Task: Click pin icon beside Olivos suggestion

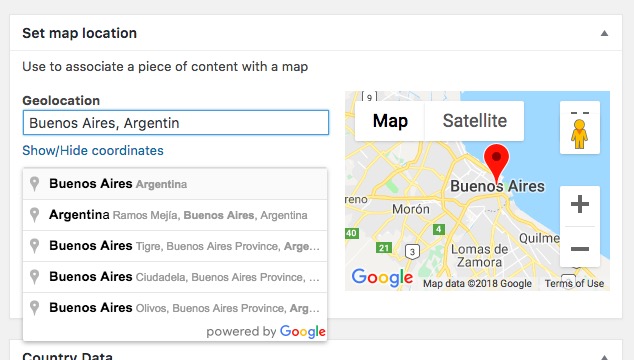Action: (35, 308)
